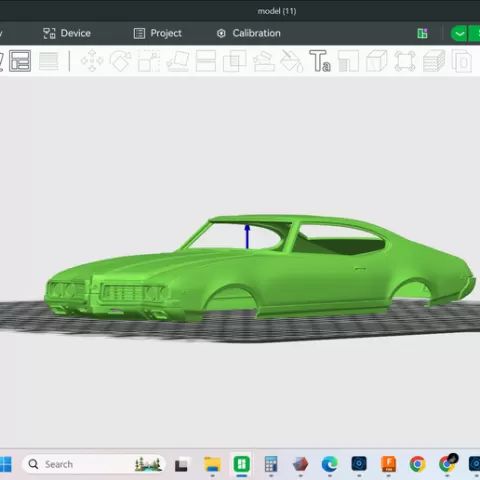Screen dimensions: 480x480
Task: Select the Support Painting tool
Action: [264, 61]
